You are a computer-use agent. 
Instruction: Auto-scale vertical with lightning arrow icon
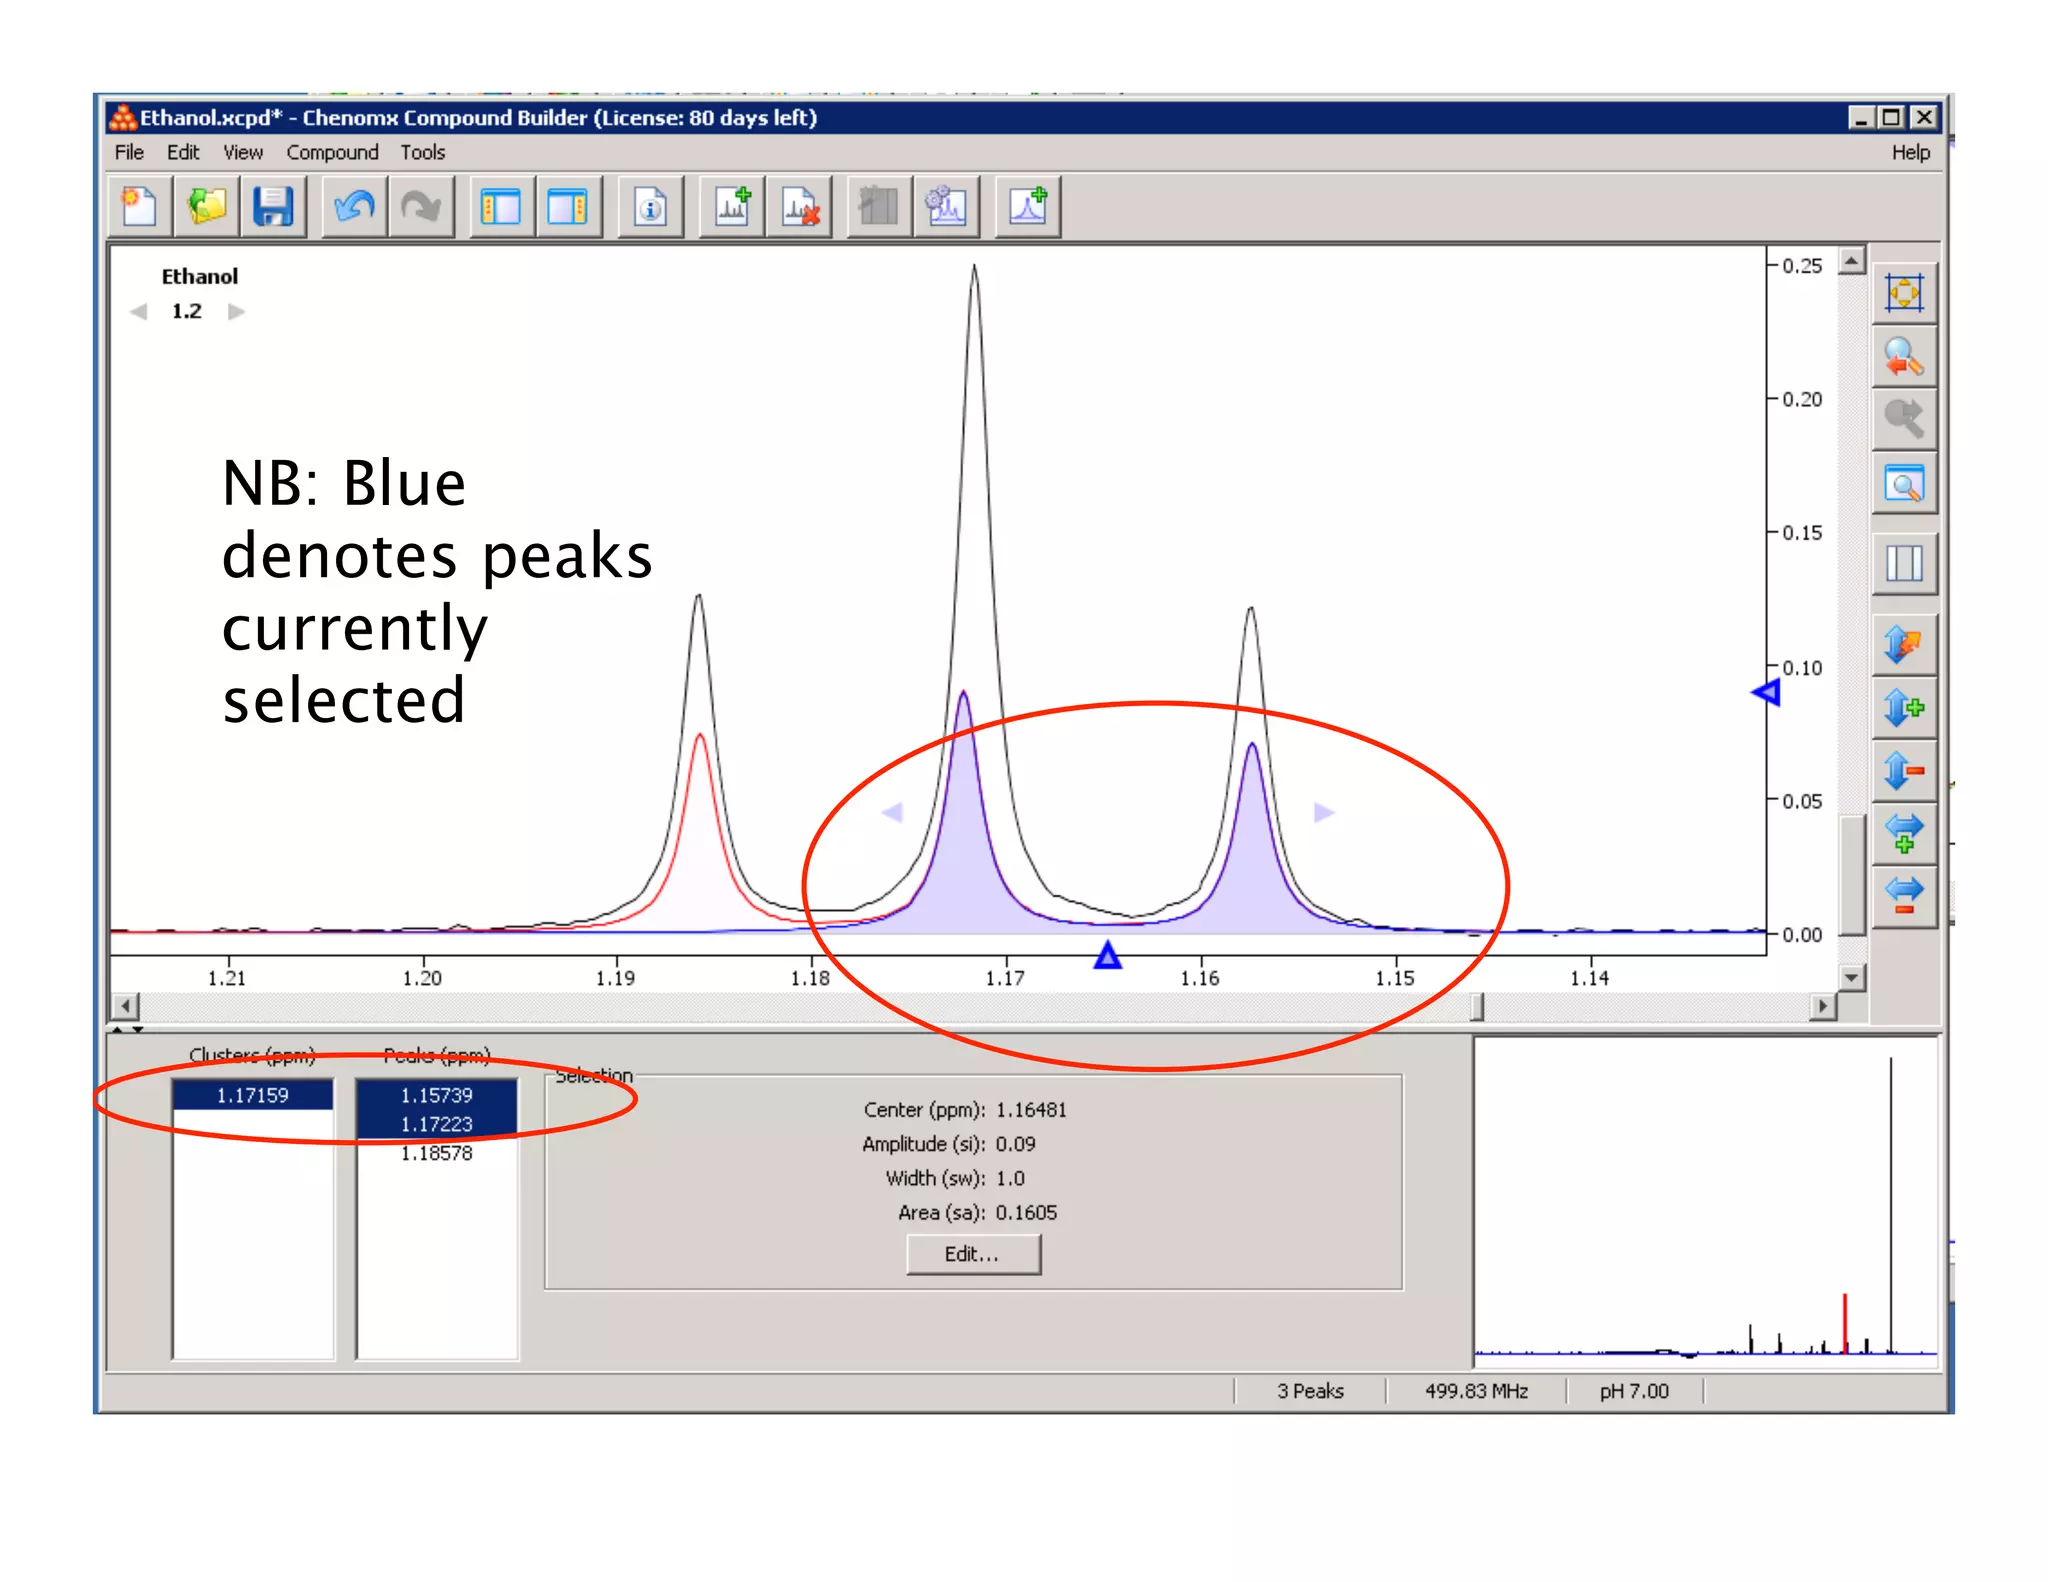[x=1904, y=644]
